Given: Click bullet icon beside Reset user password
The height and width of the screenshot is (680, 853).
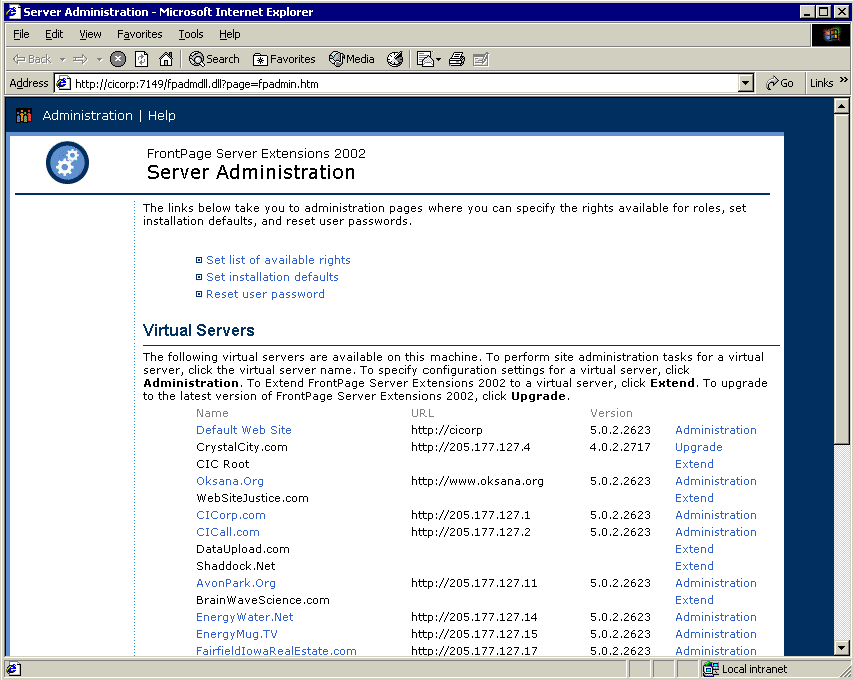Looking at the screenshot, I should click(x=199, y=294).
